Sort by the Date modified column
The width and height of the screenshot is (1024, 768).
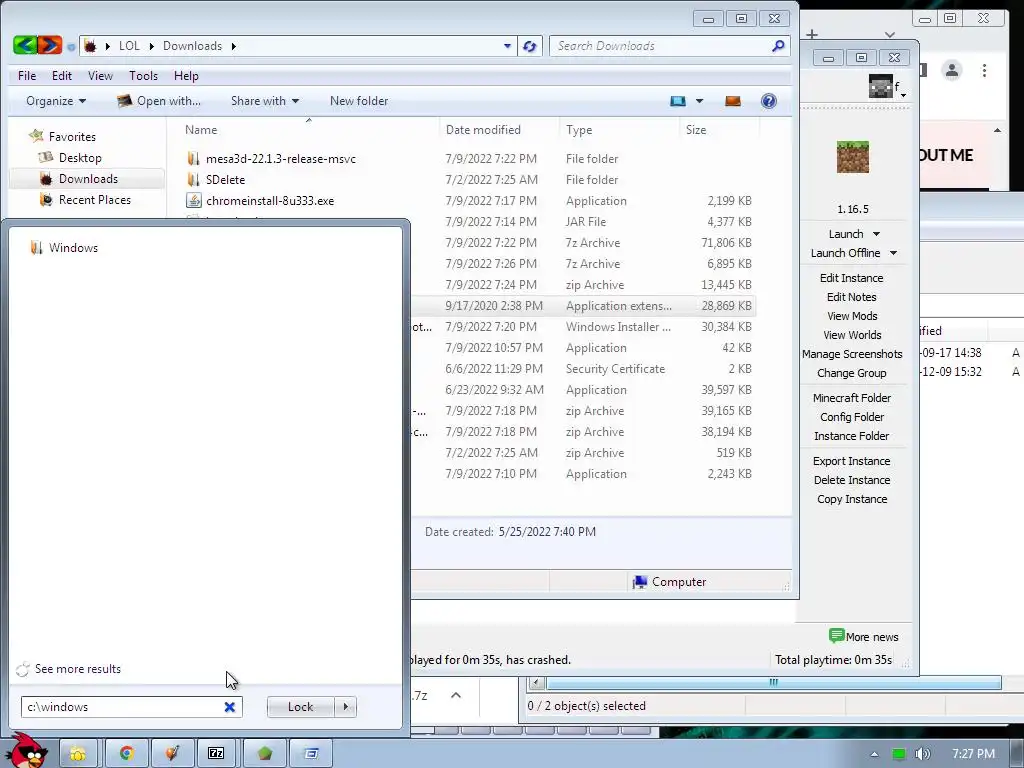click(x=483, y=129)
